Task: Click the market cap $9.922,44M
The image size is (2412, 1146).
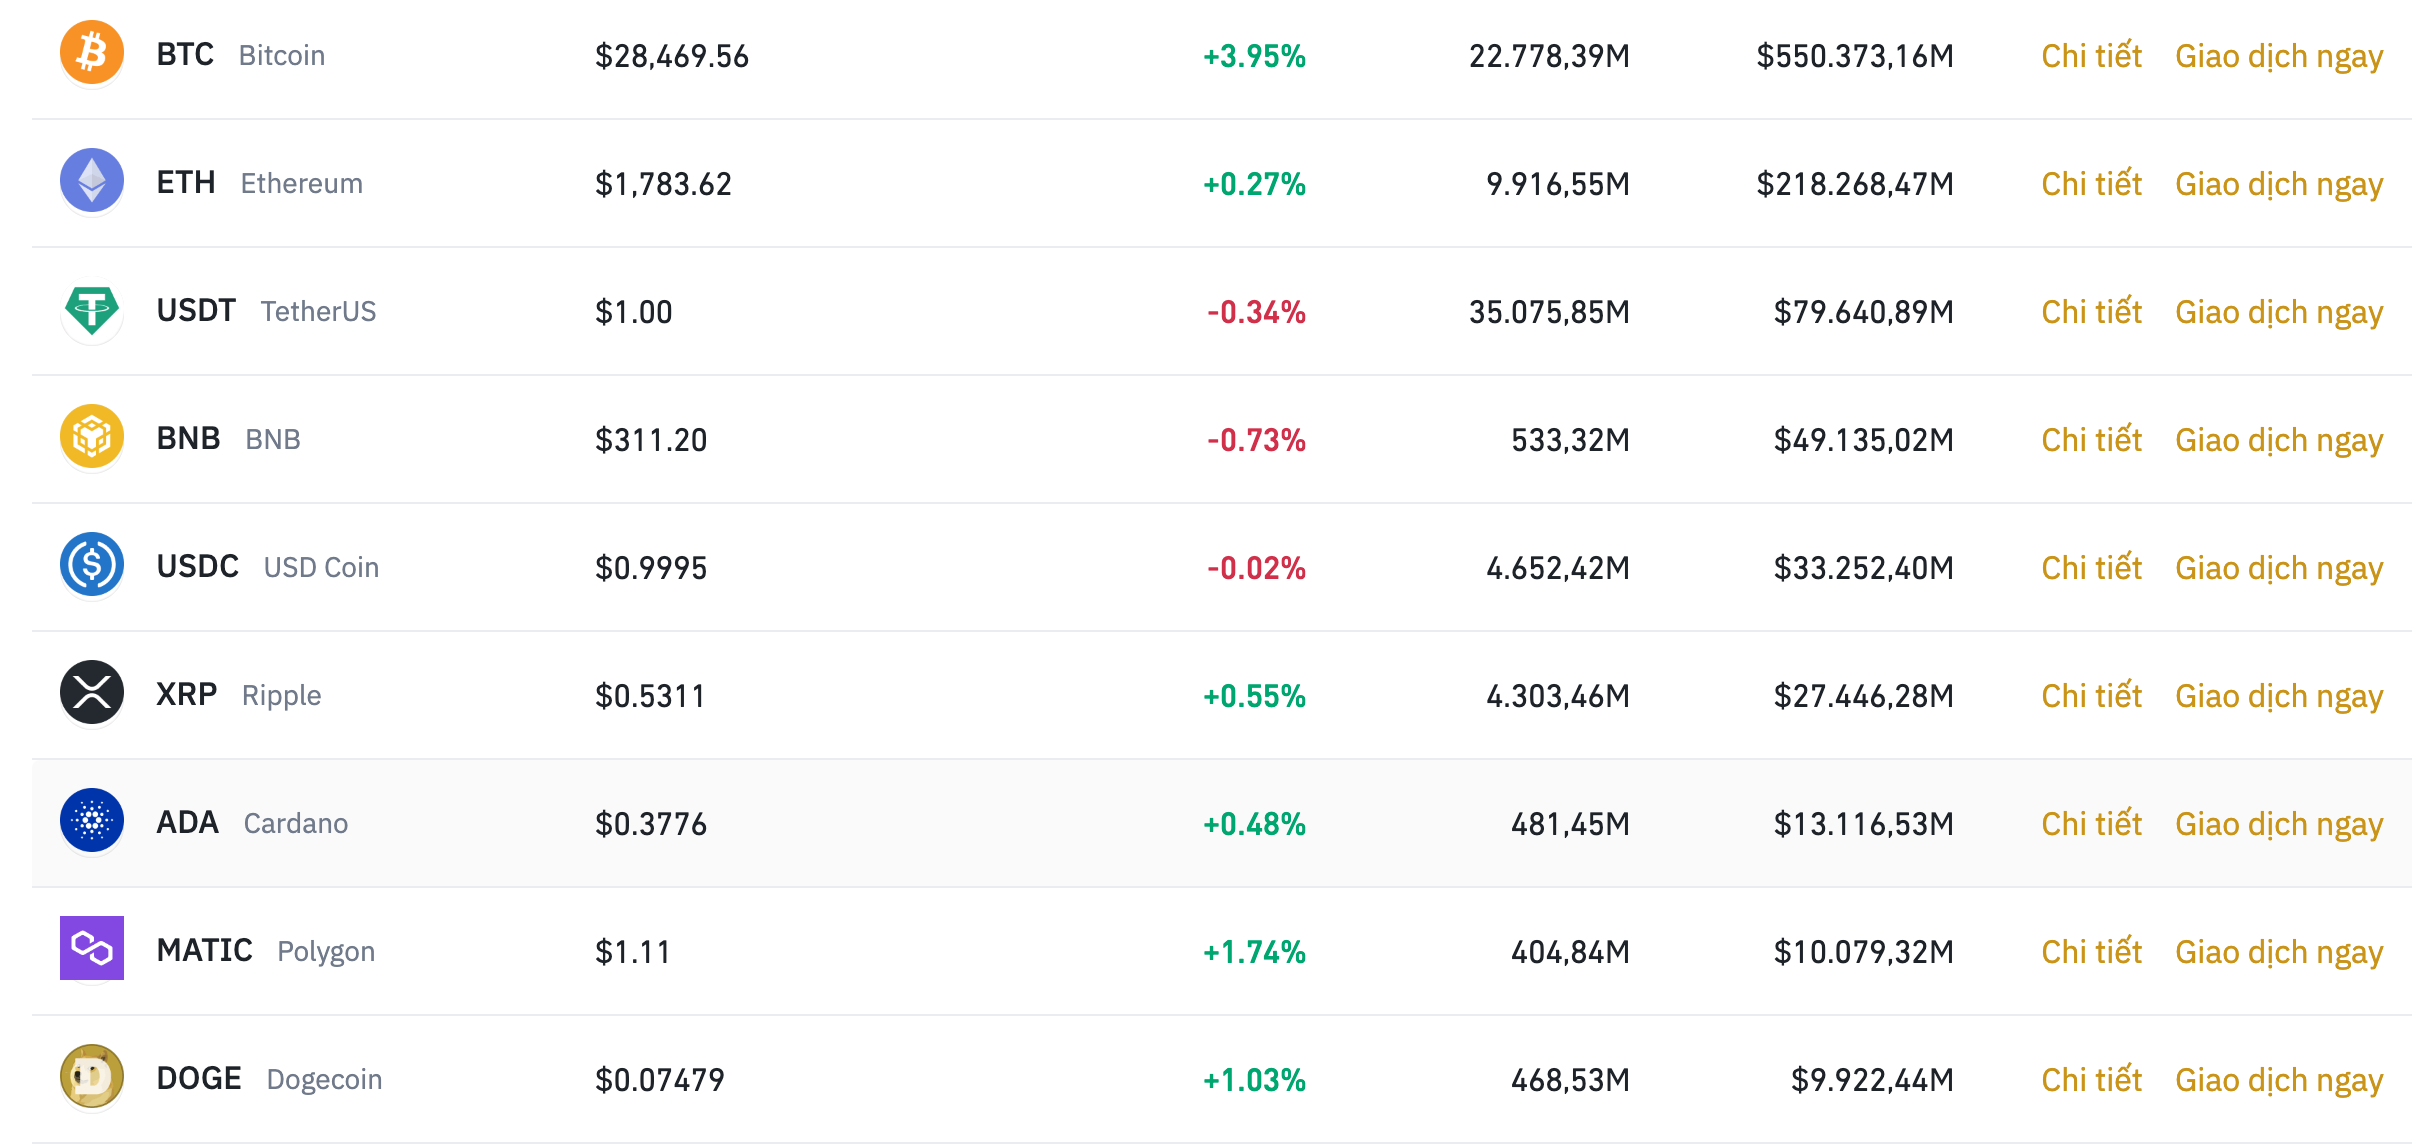Action: tap(1872, 1080)
